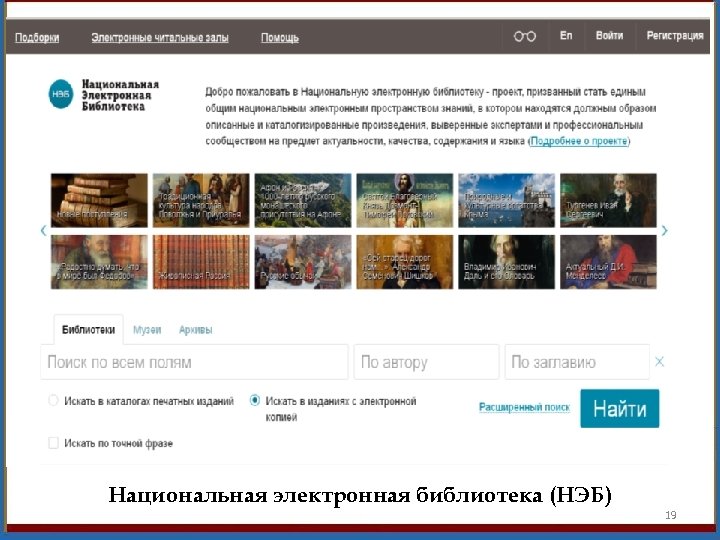Open the 'Тургенев Иван Сергеевич' thumbnail
Screen dimensions: 720x540
pos(608,200)
